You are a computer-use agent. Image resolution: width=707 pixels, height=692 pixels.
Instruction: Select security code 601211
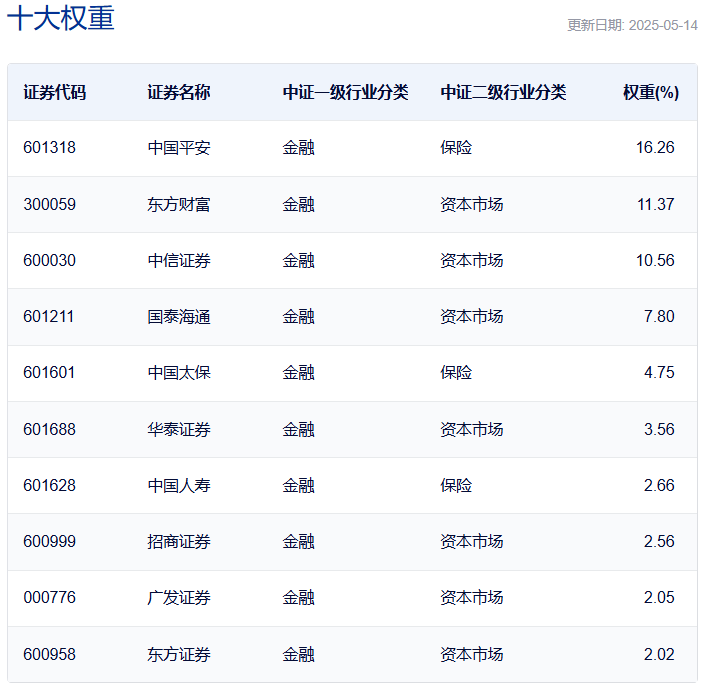click(x=48, y=317)
